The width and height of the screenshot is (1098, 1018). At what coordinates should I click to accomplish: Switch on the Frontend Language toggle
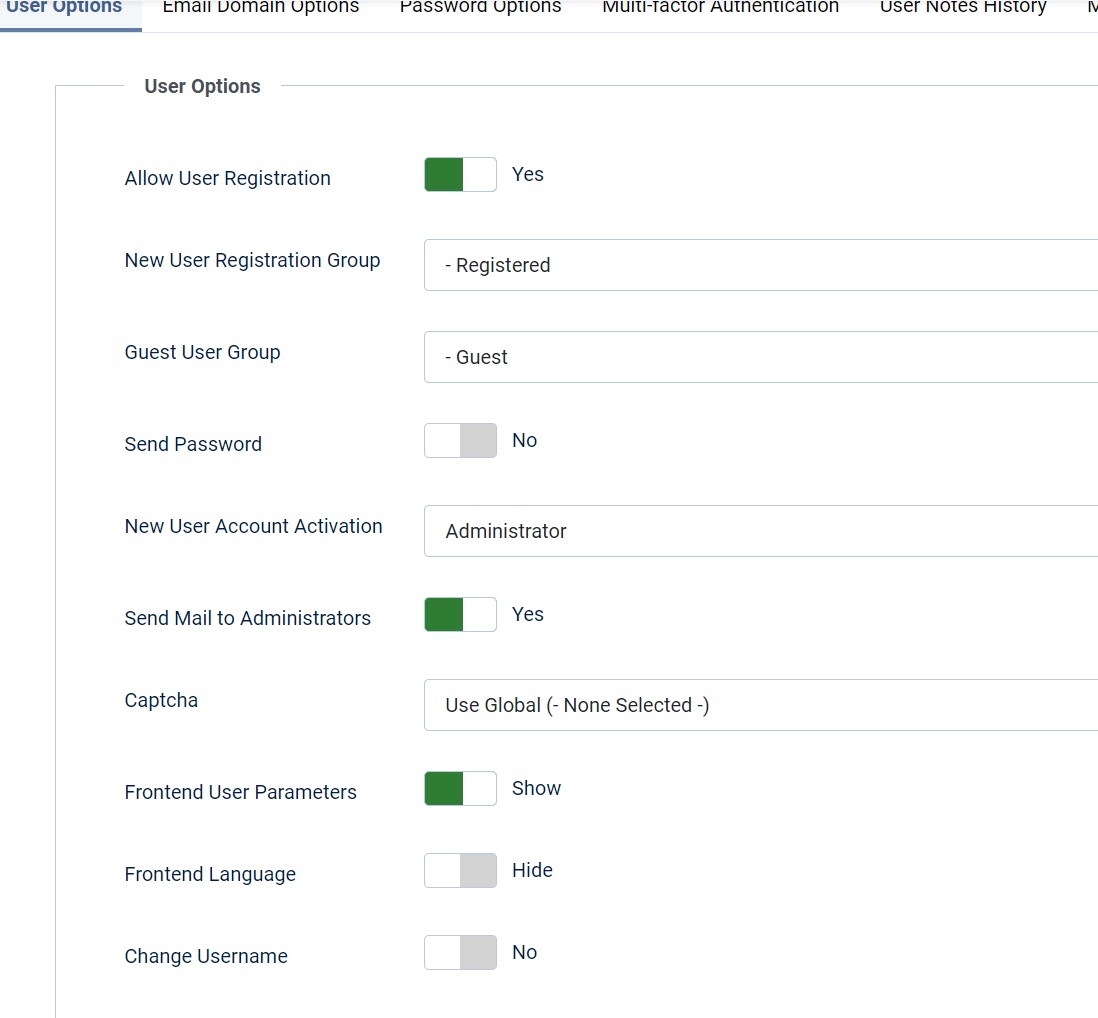pyautogui.click(x=460, y=871)
